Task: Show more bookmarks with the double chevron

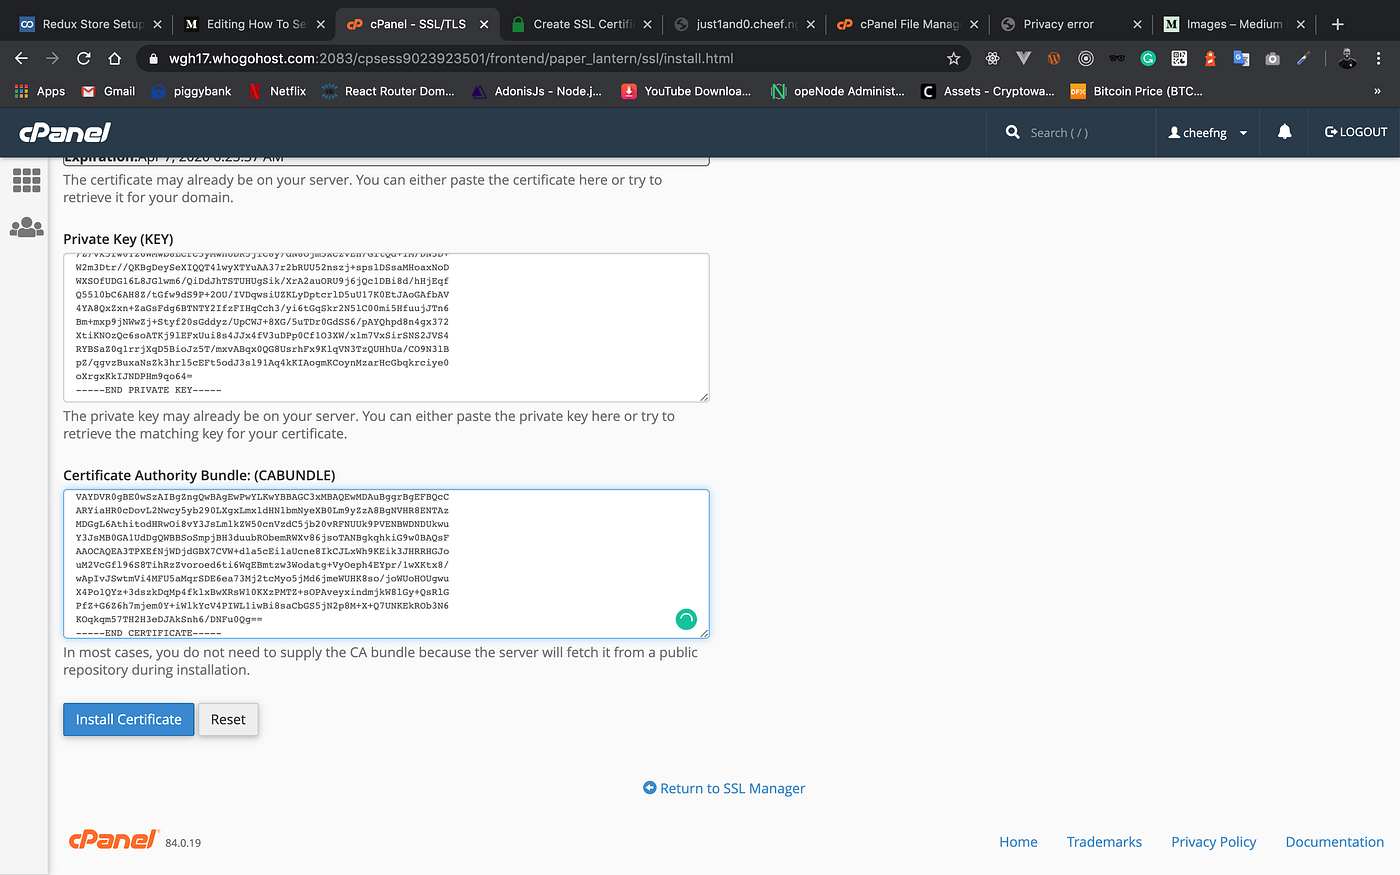Action: pyautogui.click(x=1377, y=91)
